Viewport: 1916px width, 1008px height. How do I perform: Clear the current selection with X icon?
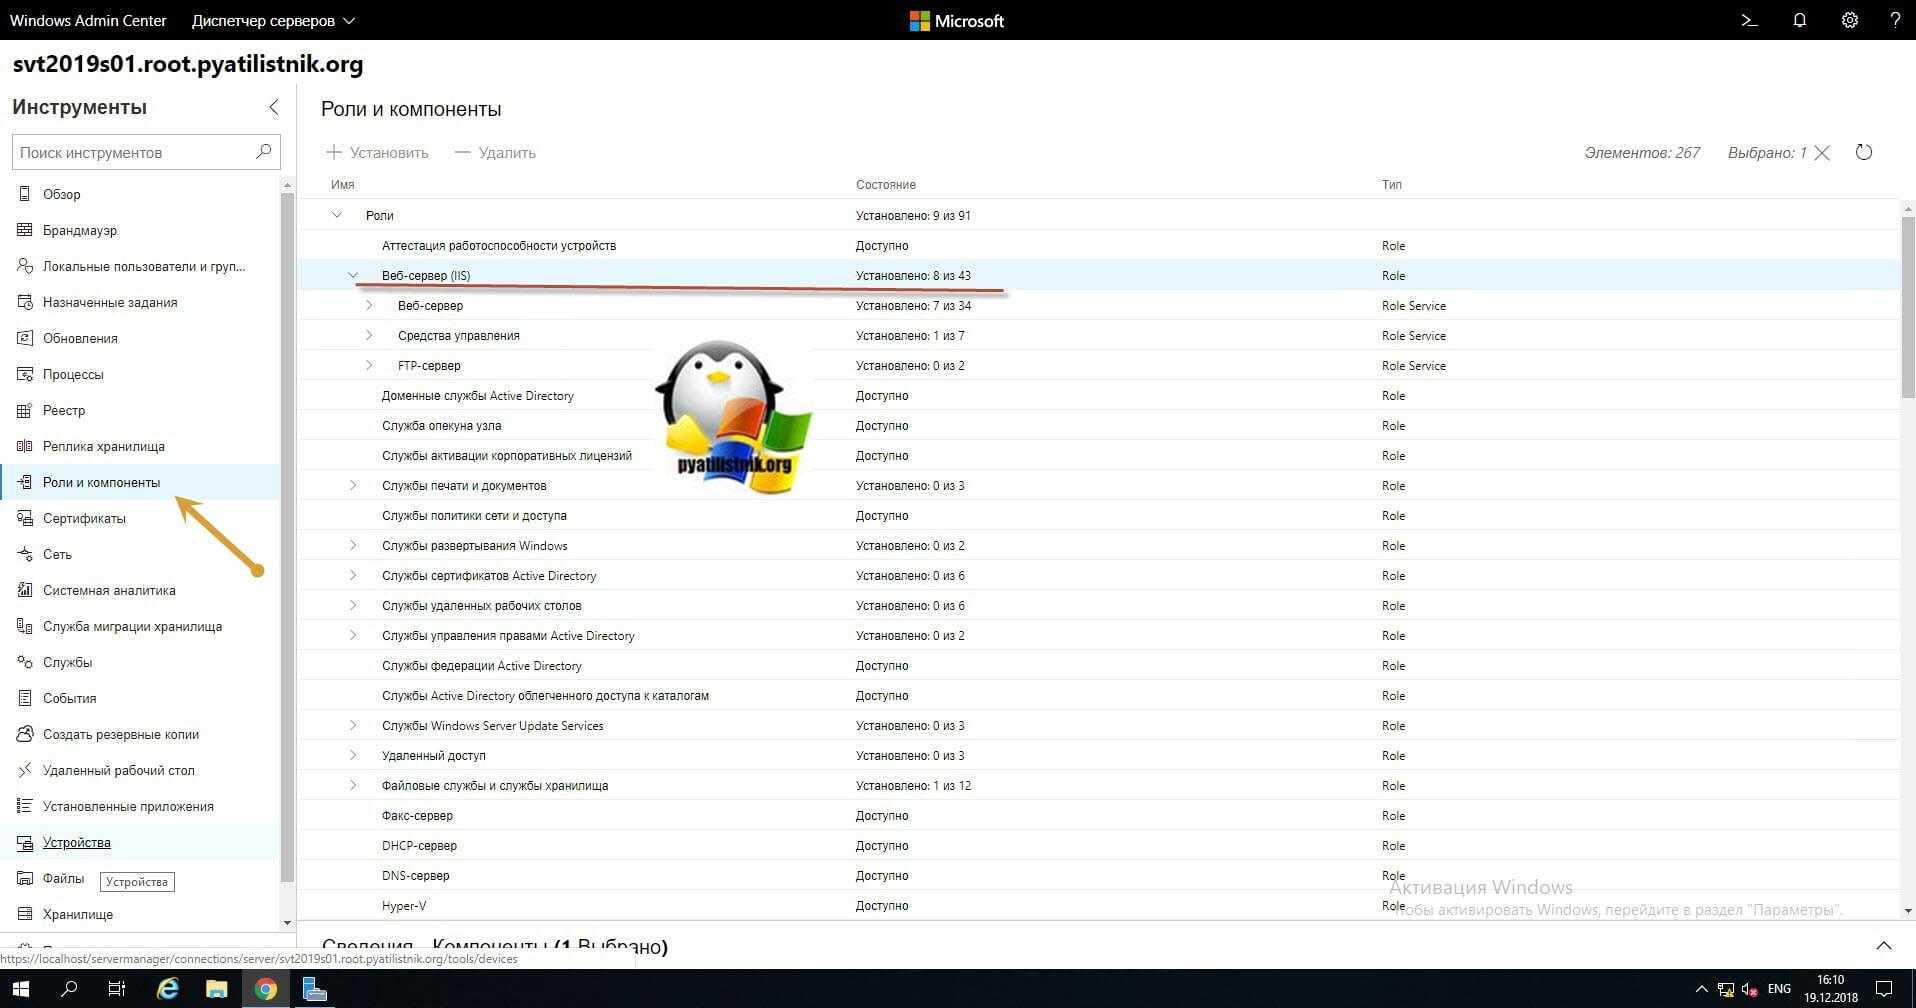pyautogui.click(x=1822, y=153)
